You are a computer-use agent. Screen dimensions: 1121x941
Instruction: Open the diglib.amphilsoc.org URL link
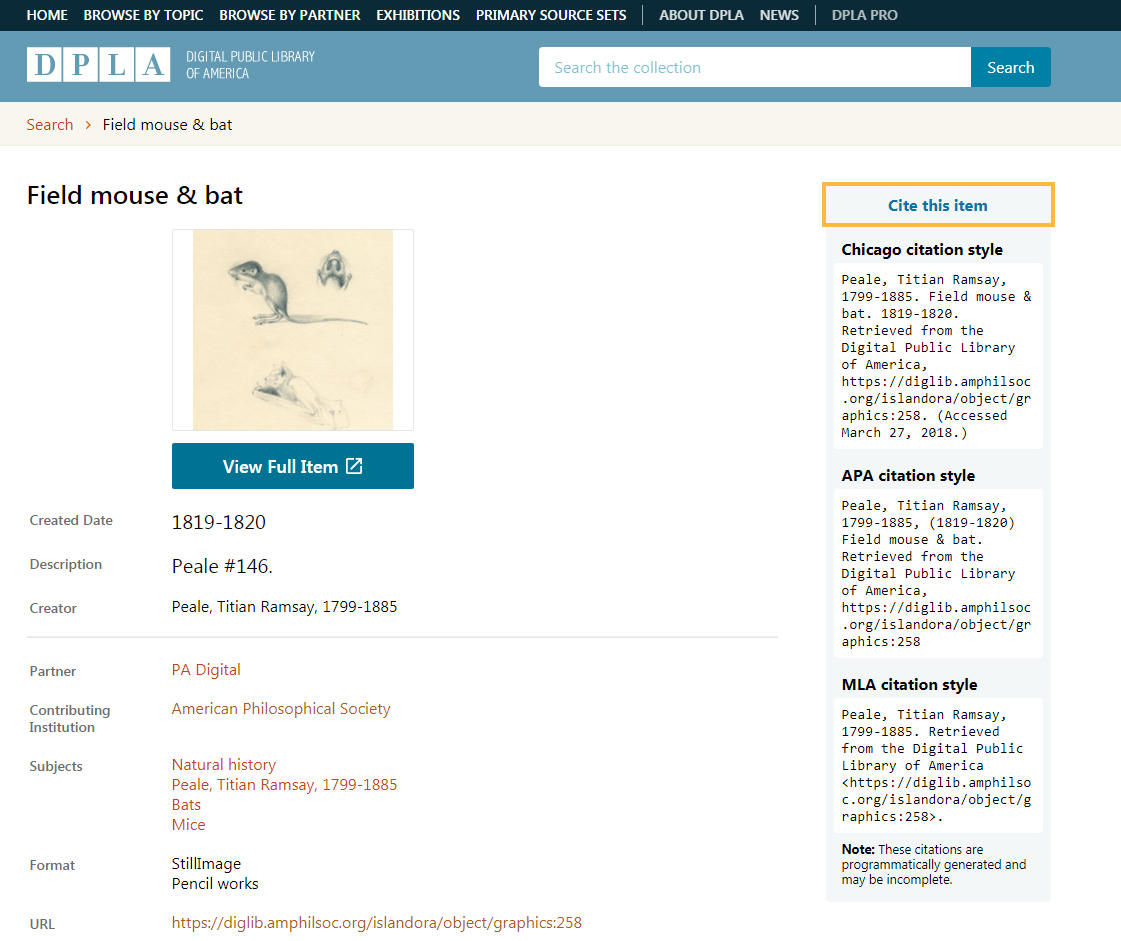(x=377, y=923)
